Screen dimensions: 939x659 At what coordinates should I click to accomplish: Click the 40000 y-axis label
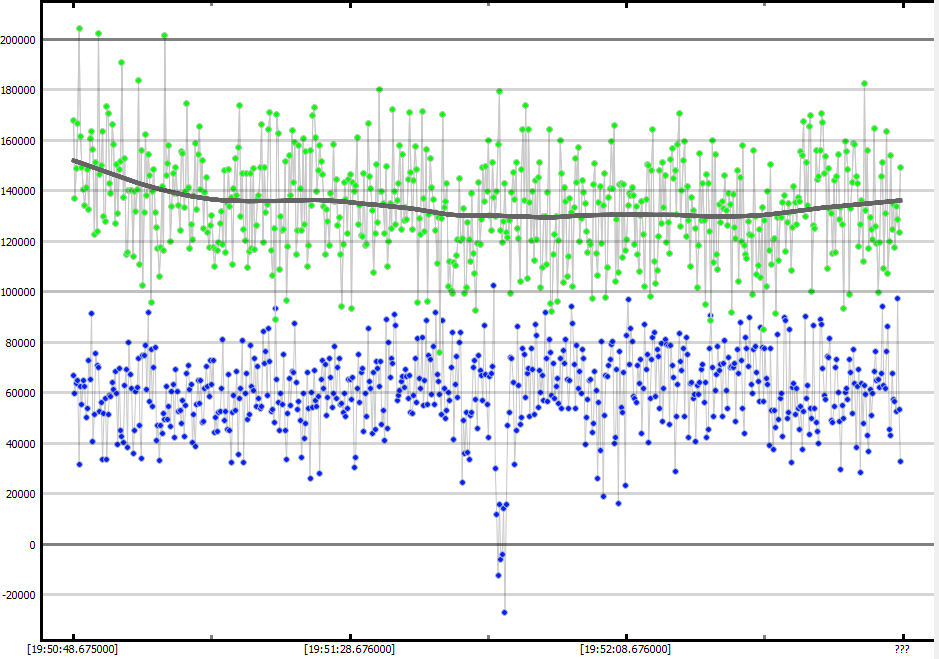(21, 444)
